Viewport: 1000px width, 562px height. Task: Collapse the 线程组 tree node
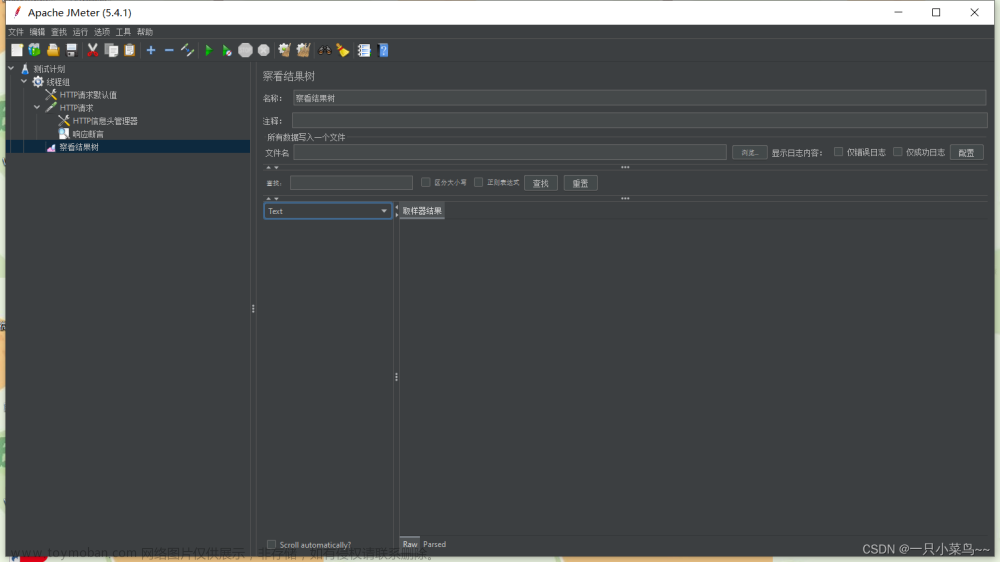[24, 81]
